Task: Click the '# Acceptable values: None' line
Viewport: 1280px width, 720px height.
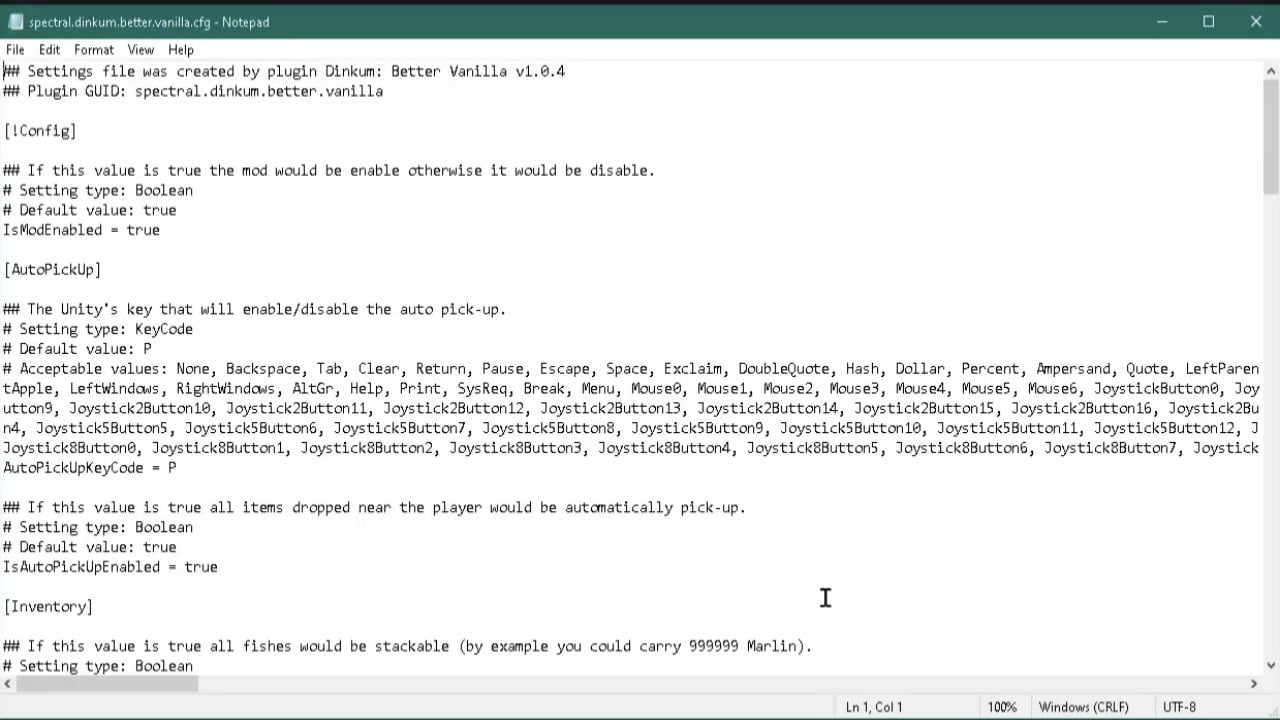Action: (631, 369)
